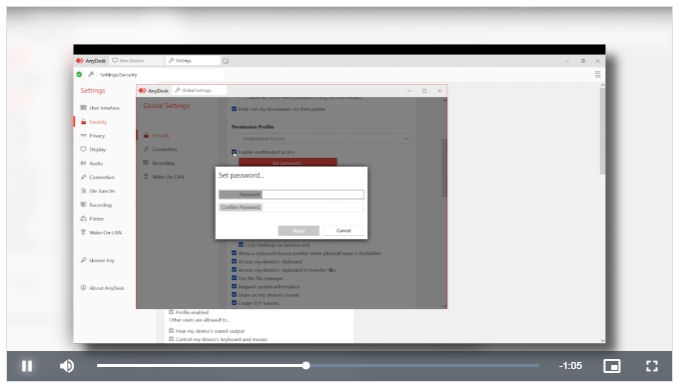Viewport: 682px width, 390px height.
Task: Click the Password input field
Action: tap(313, 194)
